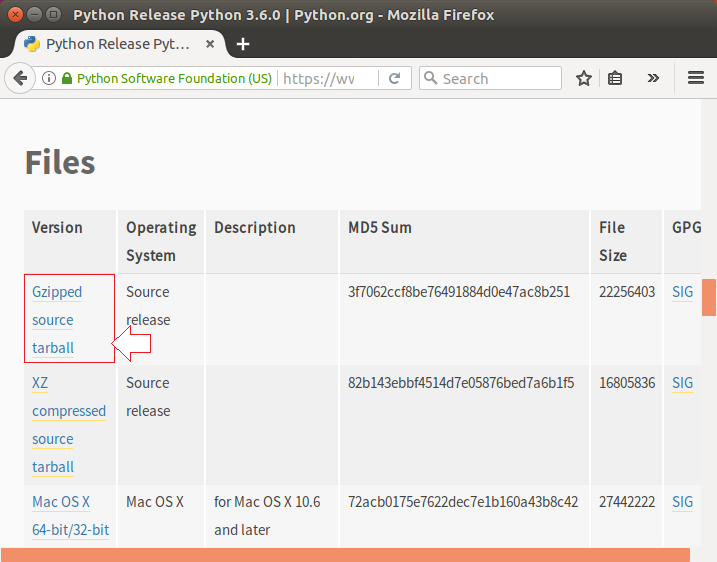Reload the page with the refresh icon
Image resolution: width=717 pixels, height=562 pixels.
pos(395,78)
